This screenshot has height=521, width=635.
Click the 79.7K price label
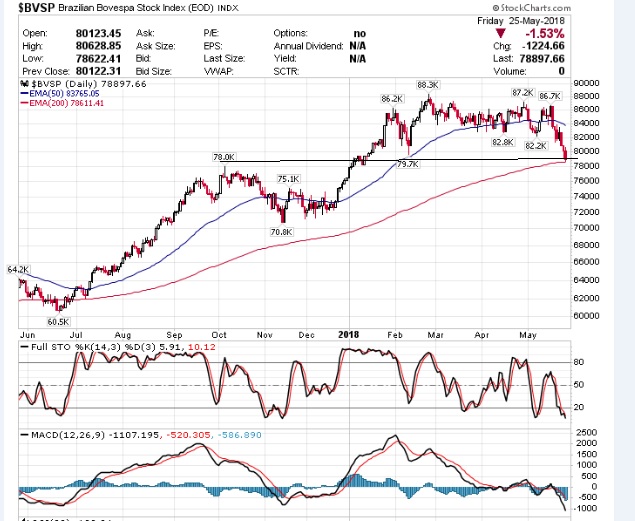click(408, 164)
